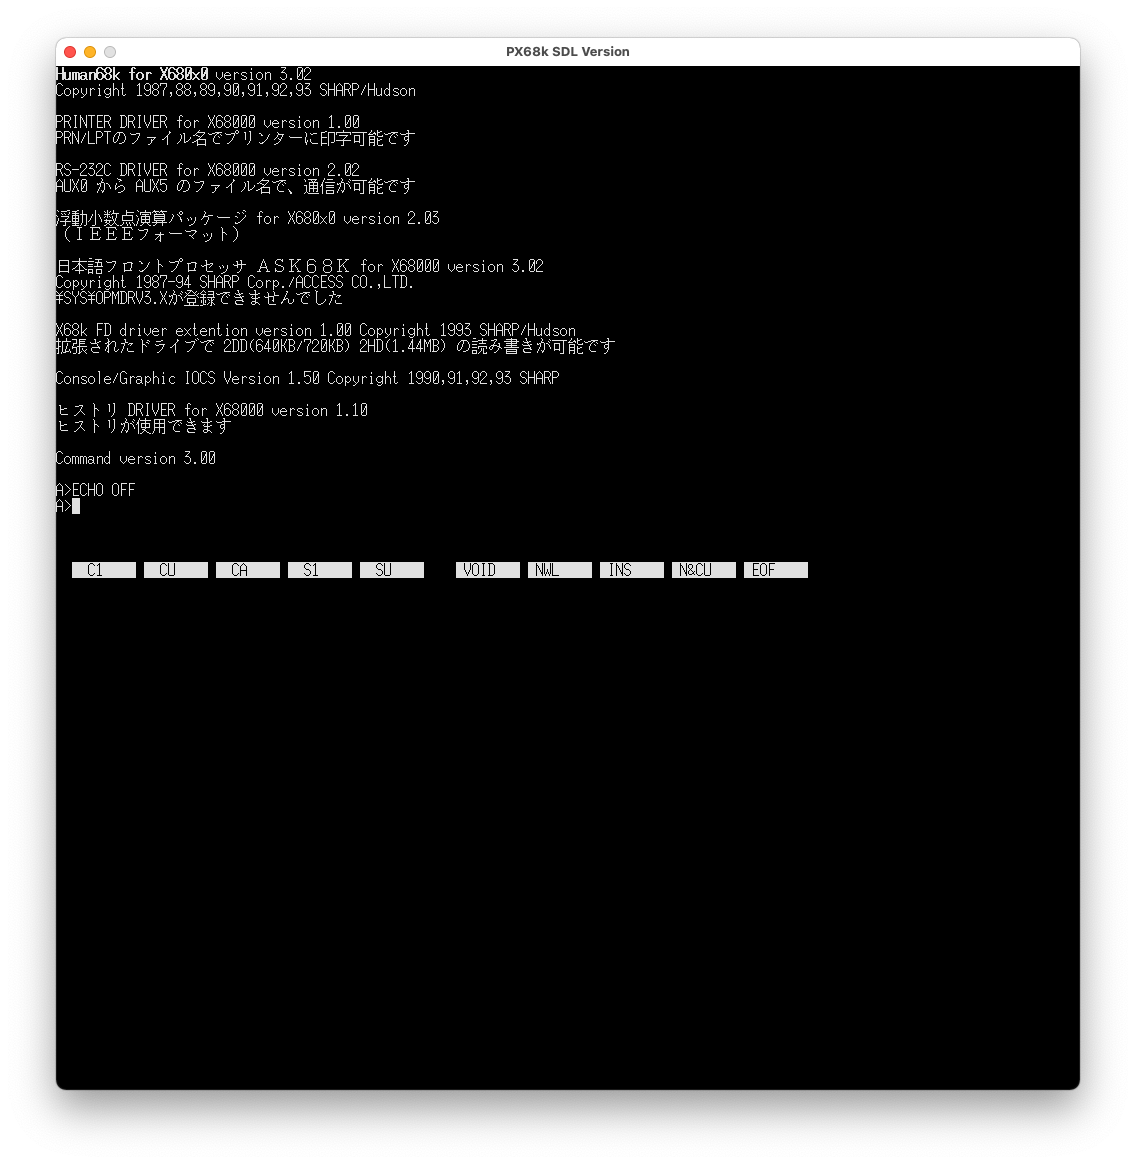Image resolution: width=1136 pixels, height=1164 pixels.
Task: Click the 'ASK68K for X68000 version 3.02' line
Action: [x=300, y=266]
